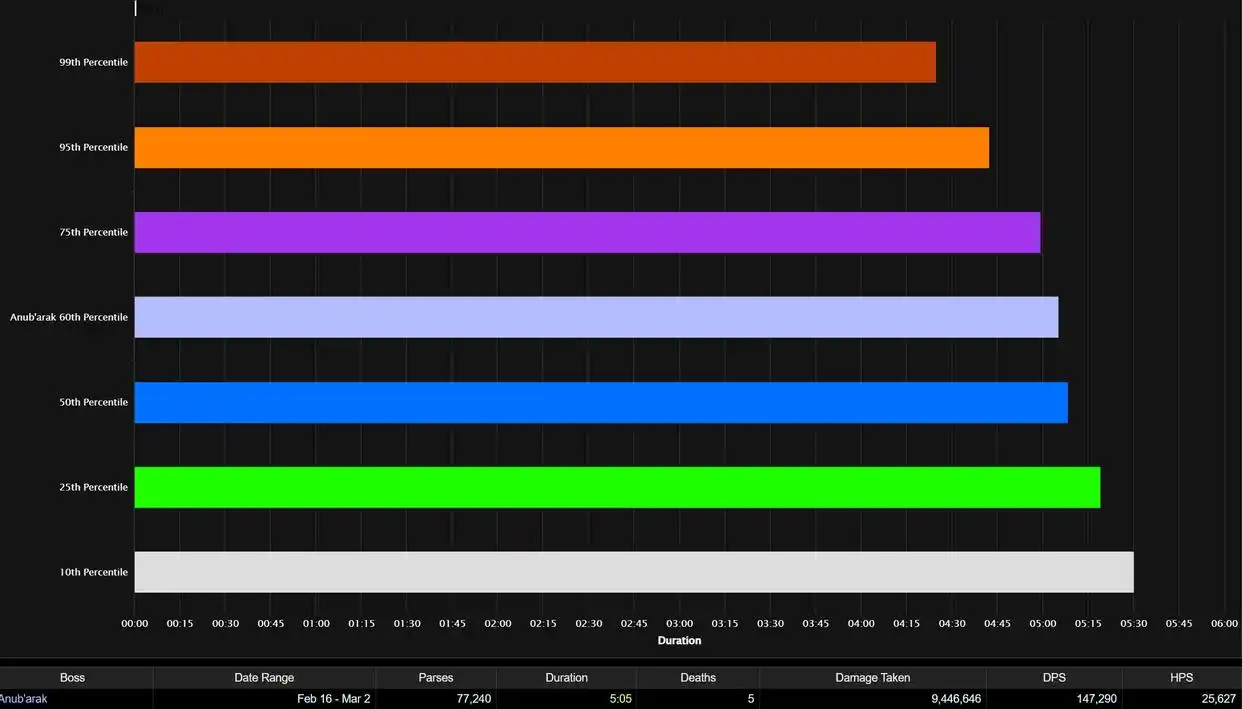Click the 99th Percentile dark orange bar
Screen dimensions: 1242x709
click(x=535, y=62)
